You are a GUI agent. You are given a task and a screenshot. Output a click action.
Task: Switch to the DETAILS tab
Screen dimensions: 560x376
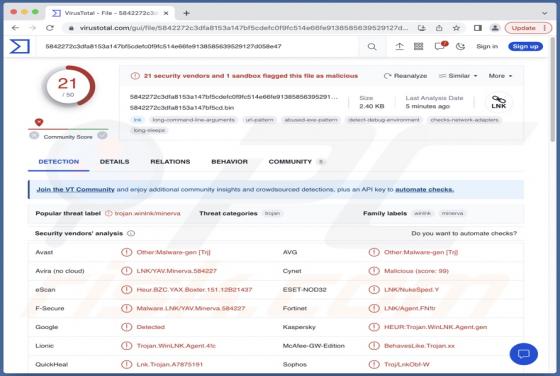coord(114,162)
